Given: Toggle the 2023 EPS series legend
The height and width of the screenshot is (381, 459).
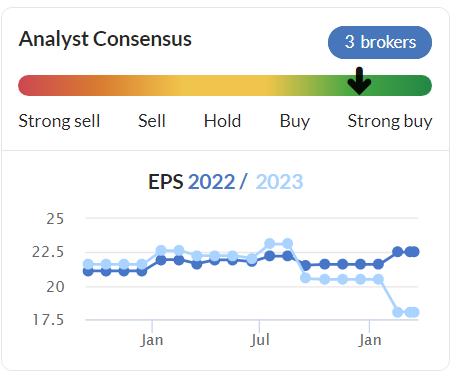Looking at the screenshot, I should pos(279,182).
